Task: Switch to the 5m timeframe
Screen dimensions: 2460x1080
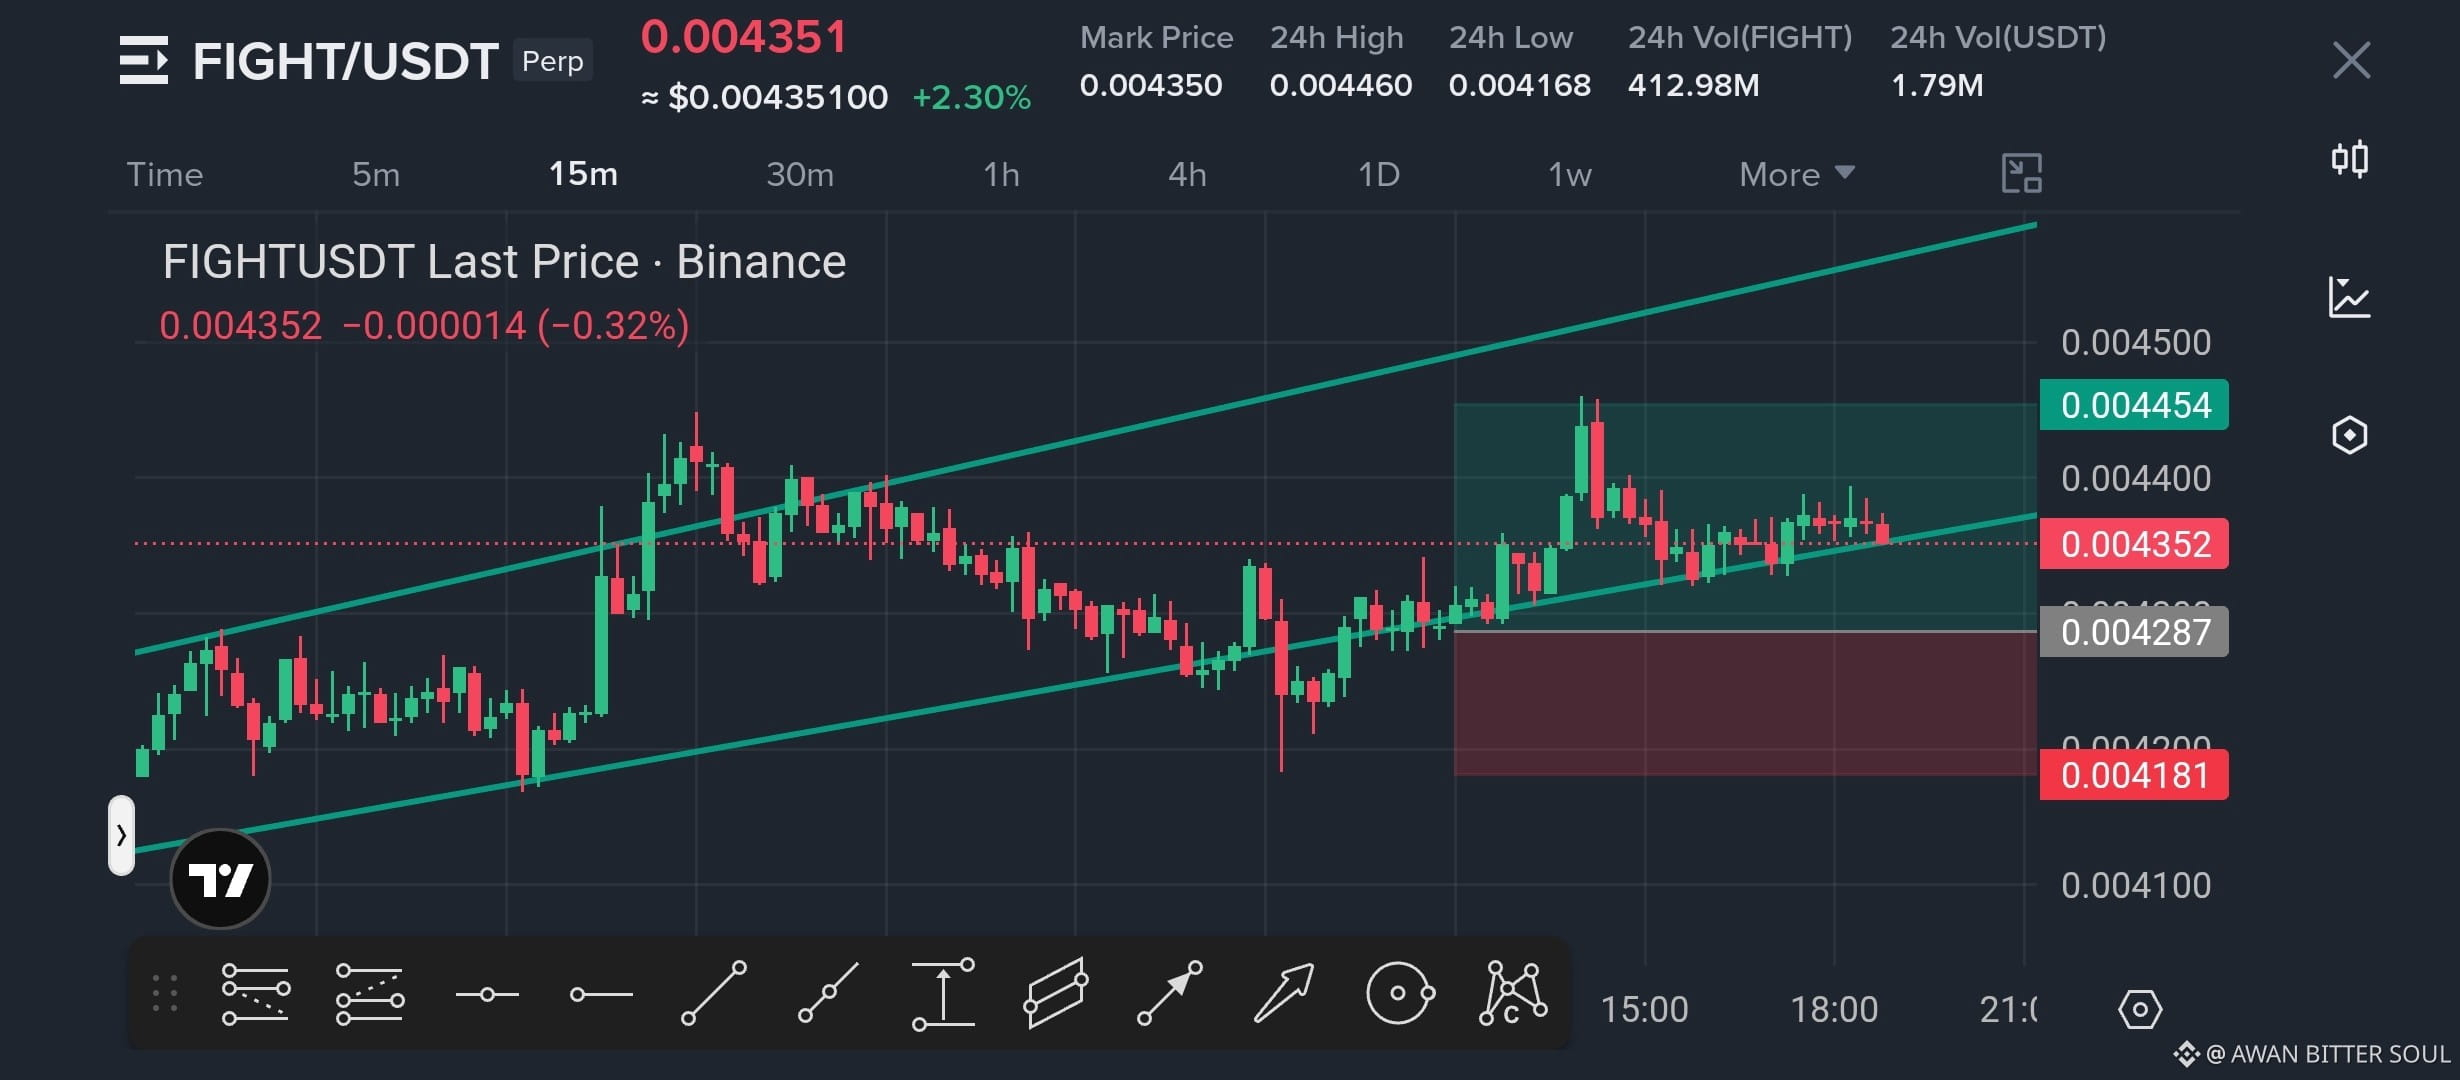Action: [x=376, y=174]
